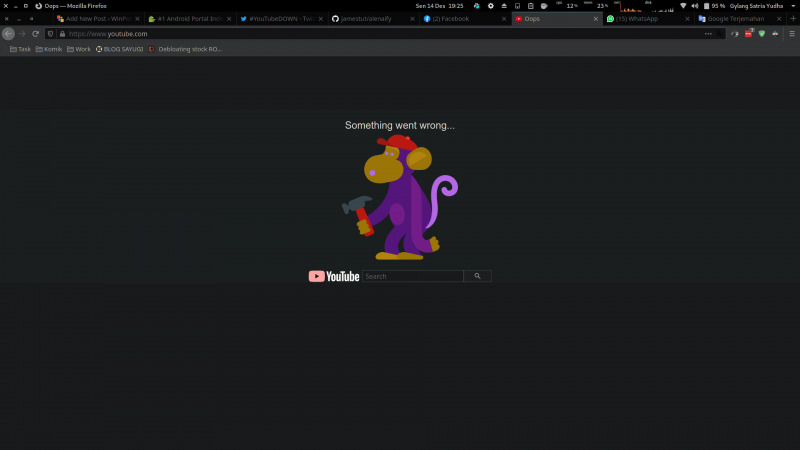Open the clipboard icon in panel
The height and width of the screenshot is (450, 800).
531,6
